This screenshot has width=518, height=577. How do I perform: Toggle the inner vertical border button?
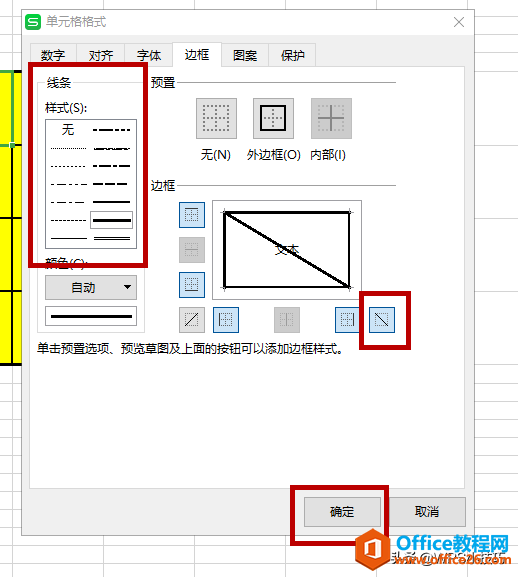tap(287, 320)
